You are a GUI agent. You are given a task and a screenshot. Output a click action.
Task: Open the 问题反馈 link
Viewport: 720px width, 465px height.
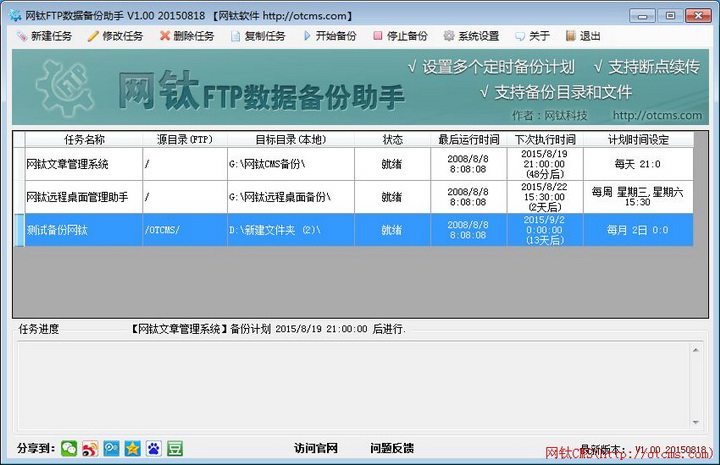coord(392,448)
